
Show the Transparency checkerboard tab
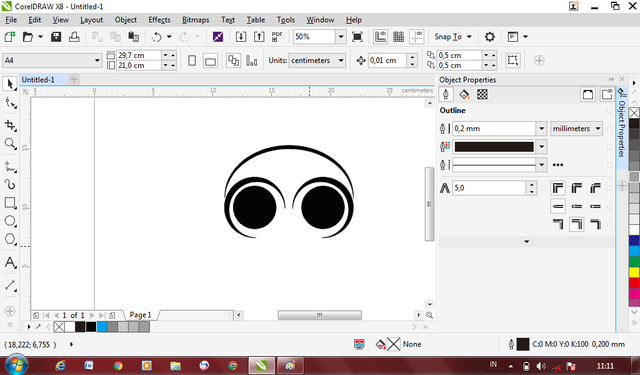(482, 95)
